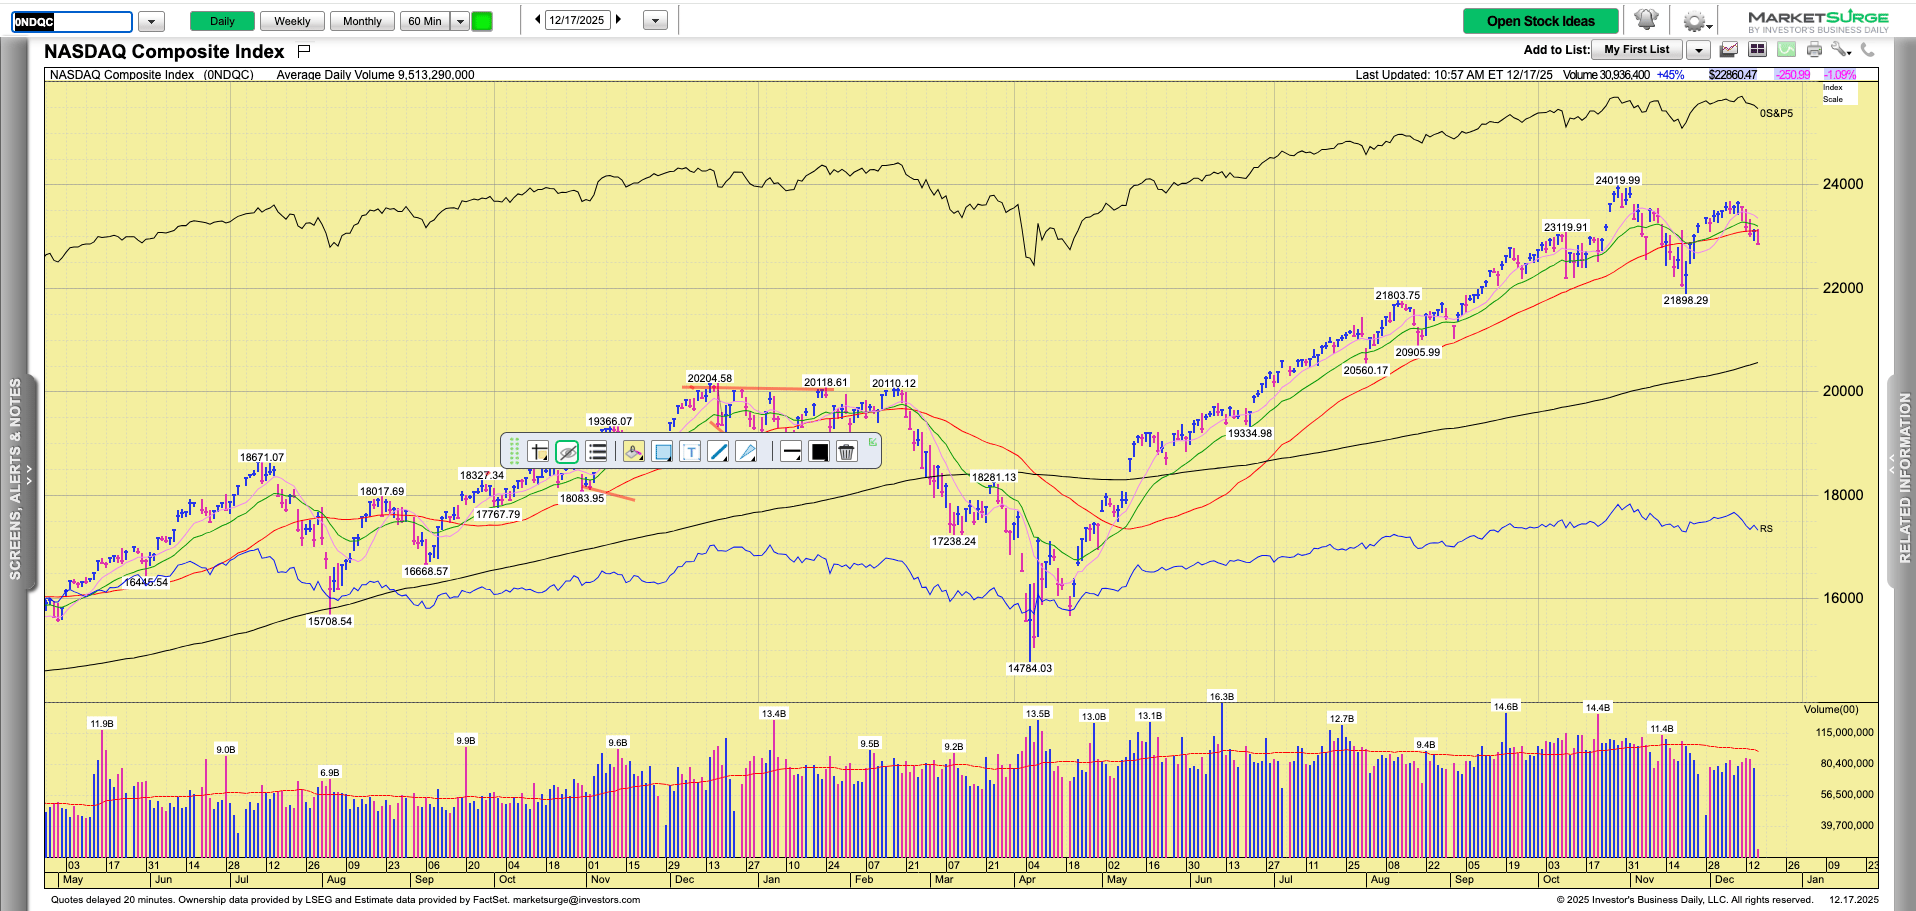Click the Last Updated timestamp text
The width and height of the screenshot is (1916, 911).
(1454, 75)
